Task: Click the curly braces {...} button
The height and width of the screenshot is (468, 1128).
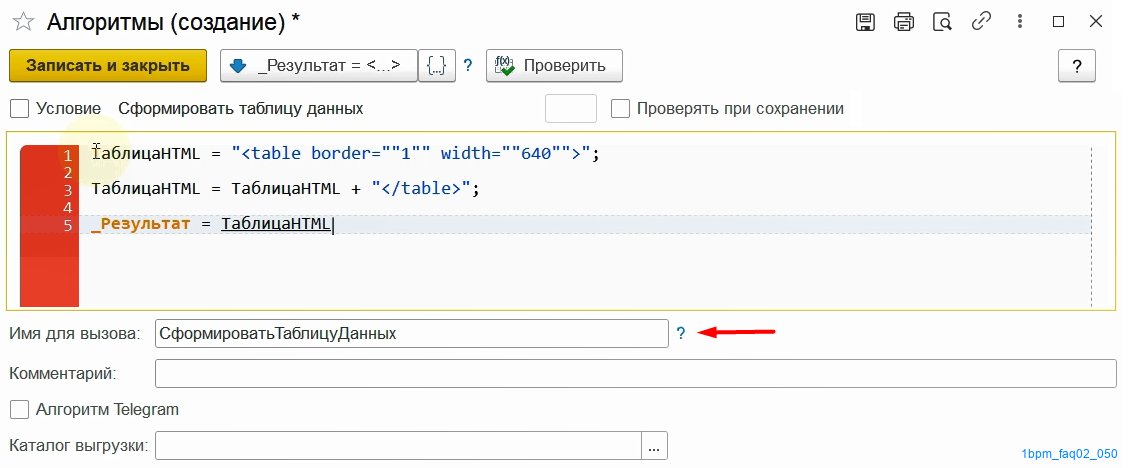Action: tap(436, 66)
